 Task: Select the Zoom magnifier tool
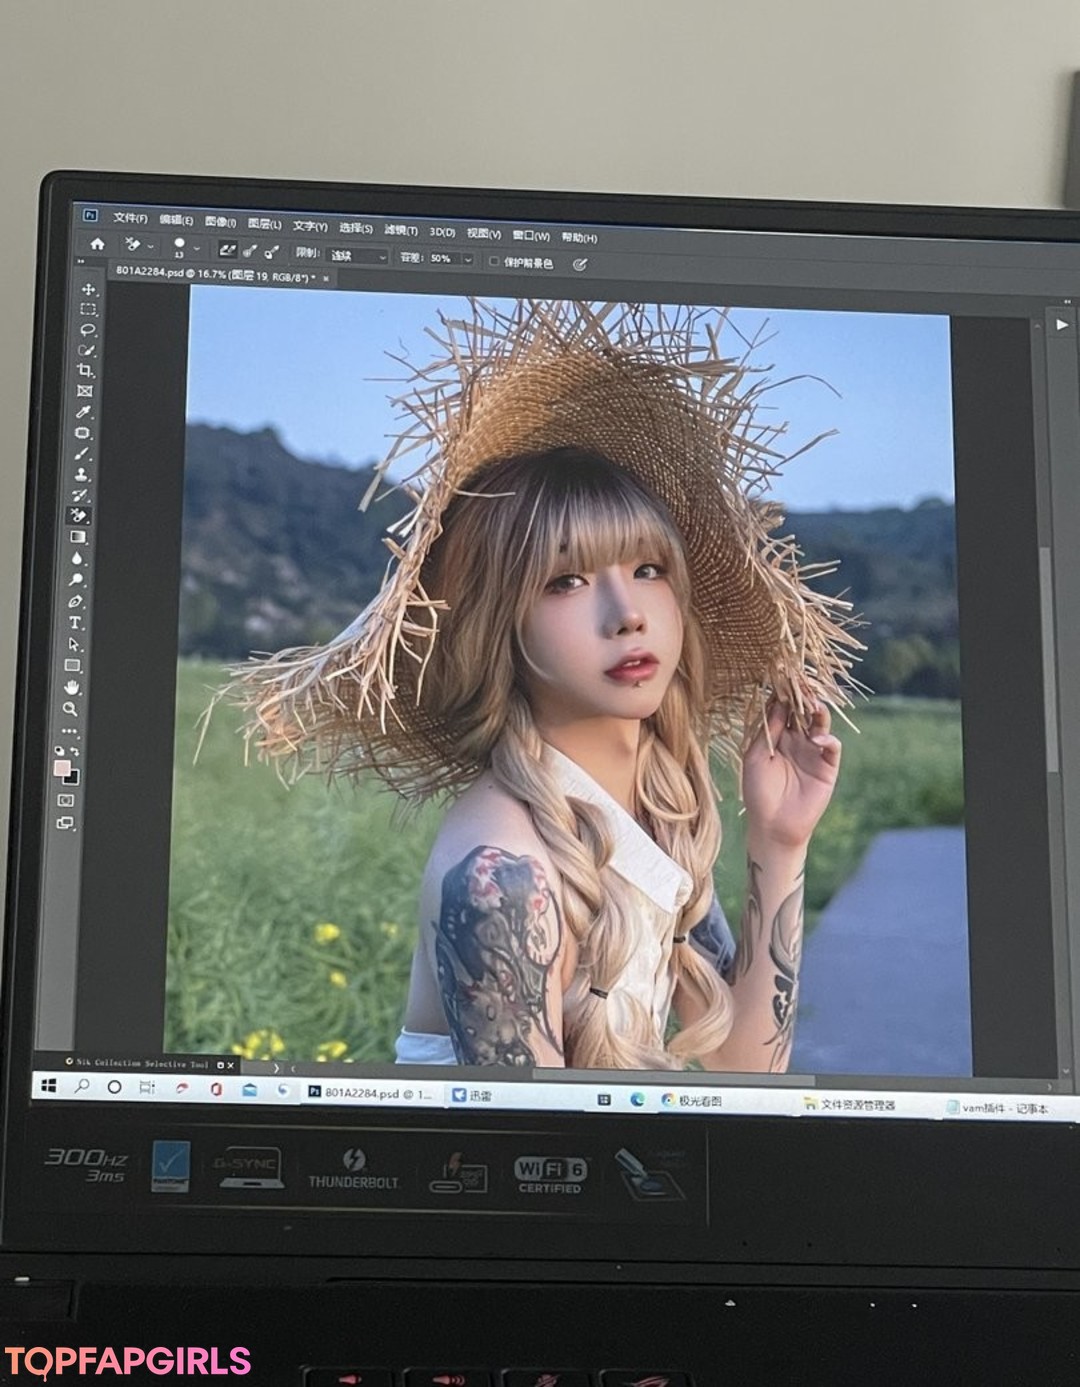(71, 709)
